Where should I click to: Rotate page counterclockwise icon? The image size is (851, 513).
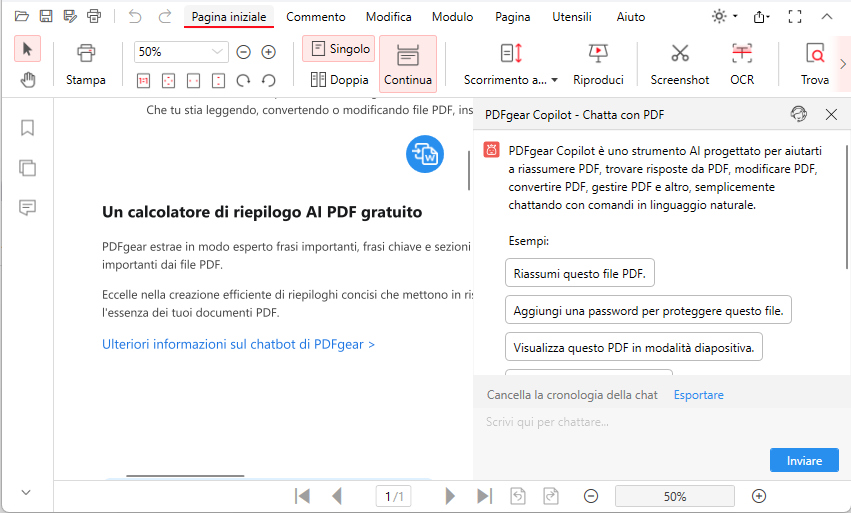[269, 81]
